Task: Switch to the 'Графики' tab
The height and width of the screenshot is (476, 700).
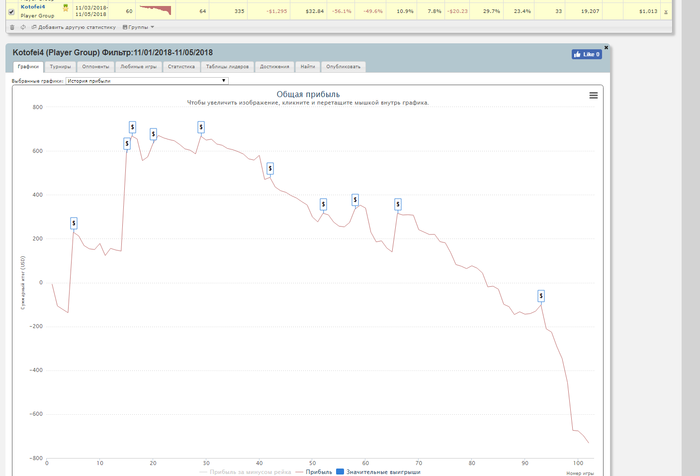Action: (x=28, y=67)
